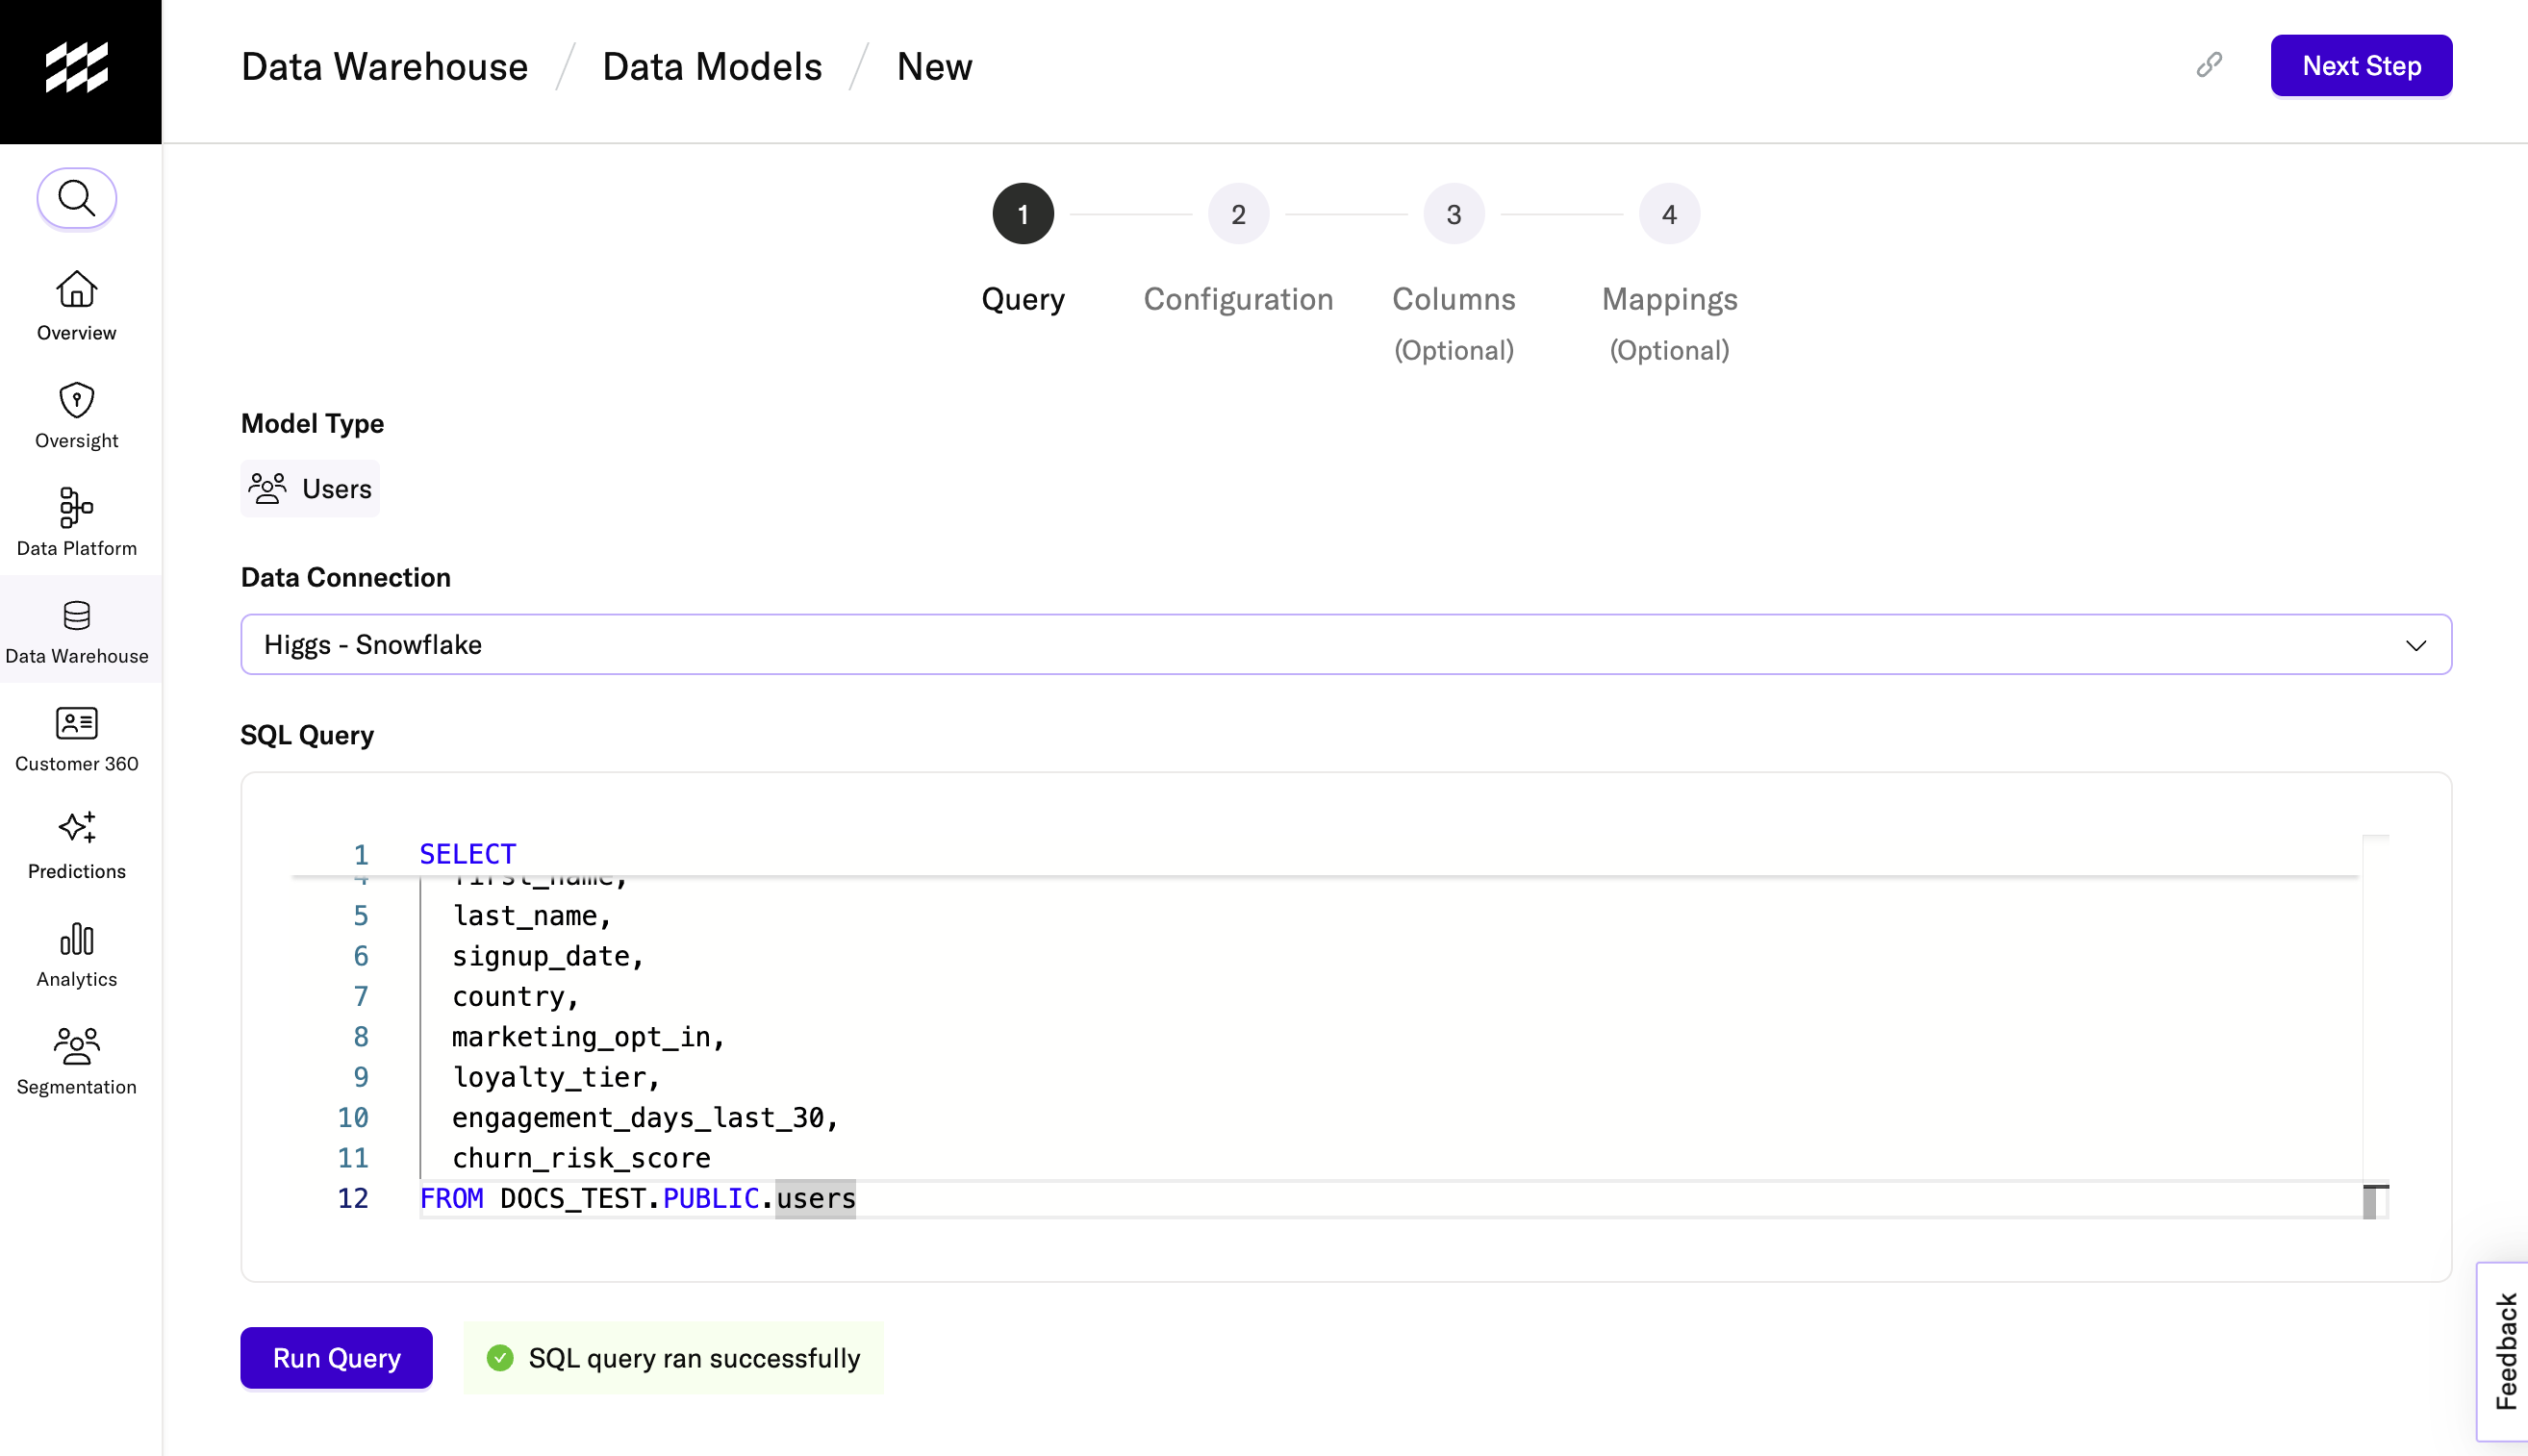Click Data Models breadcrumb link
The width and height of the screenshot is (2528, 1456).
(x=712, y=66)
